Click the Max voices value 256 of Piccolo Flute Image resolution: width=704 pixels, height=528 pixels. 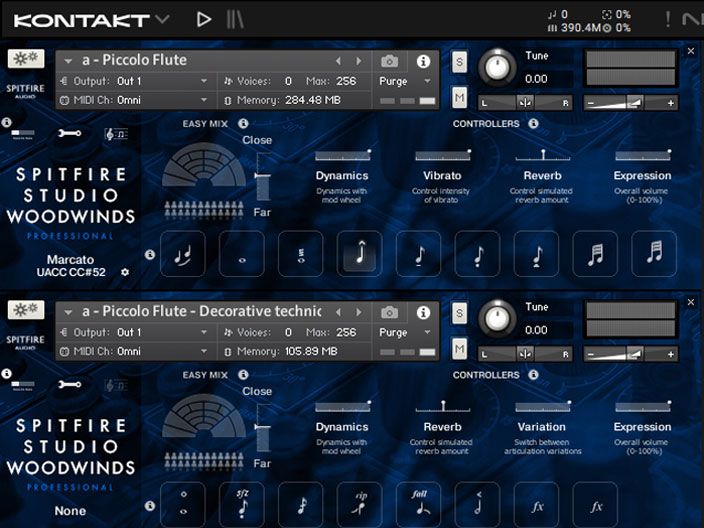tap(346, 81)
